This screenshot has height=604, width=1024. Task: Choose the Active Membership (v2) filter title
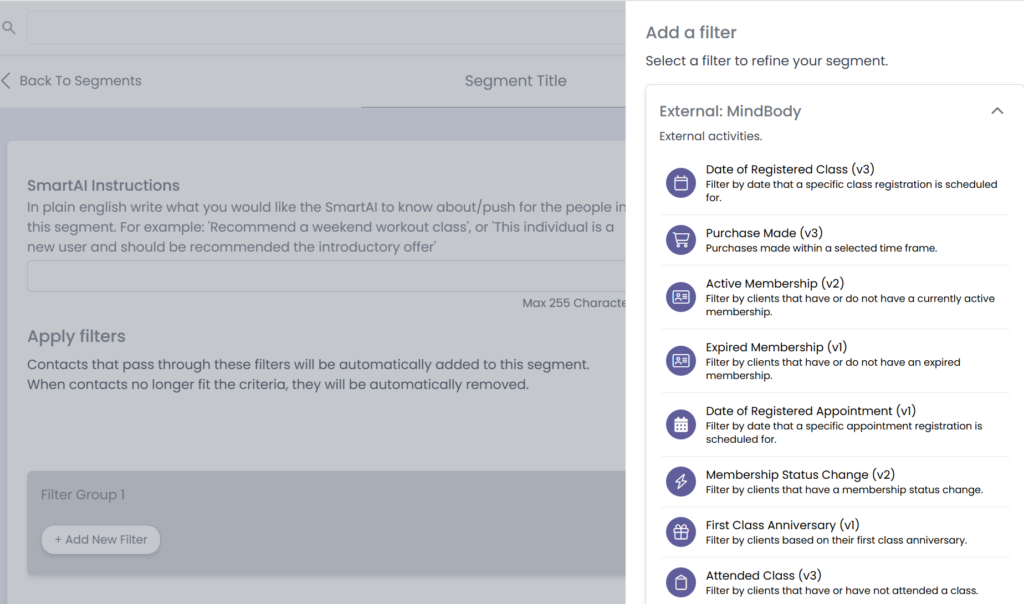pos(775,284)
